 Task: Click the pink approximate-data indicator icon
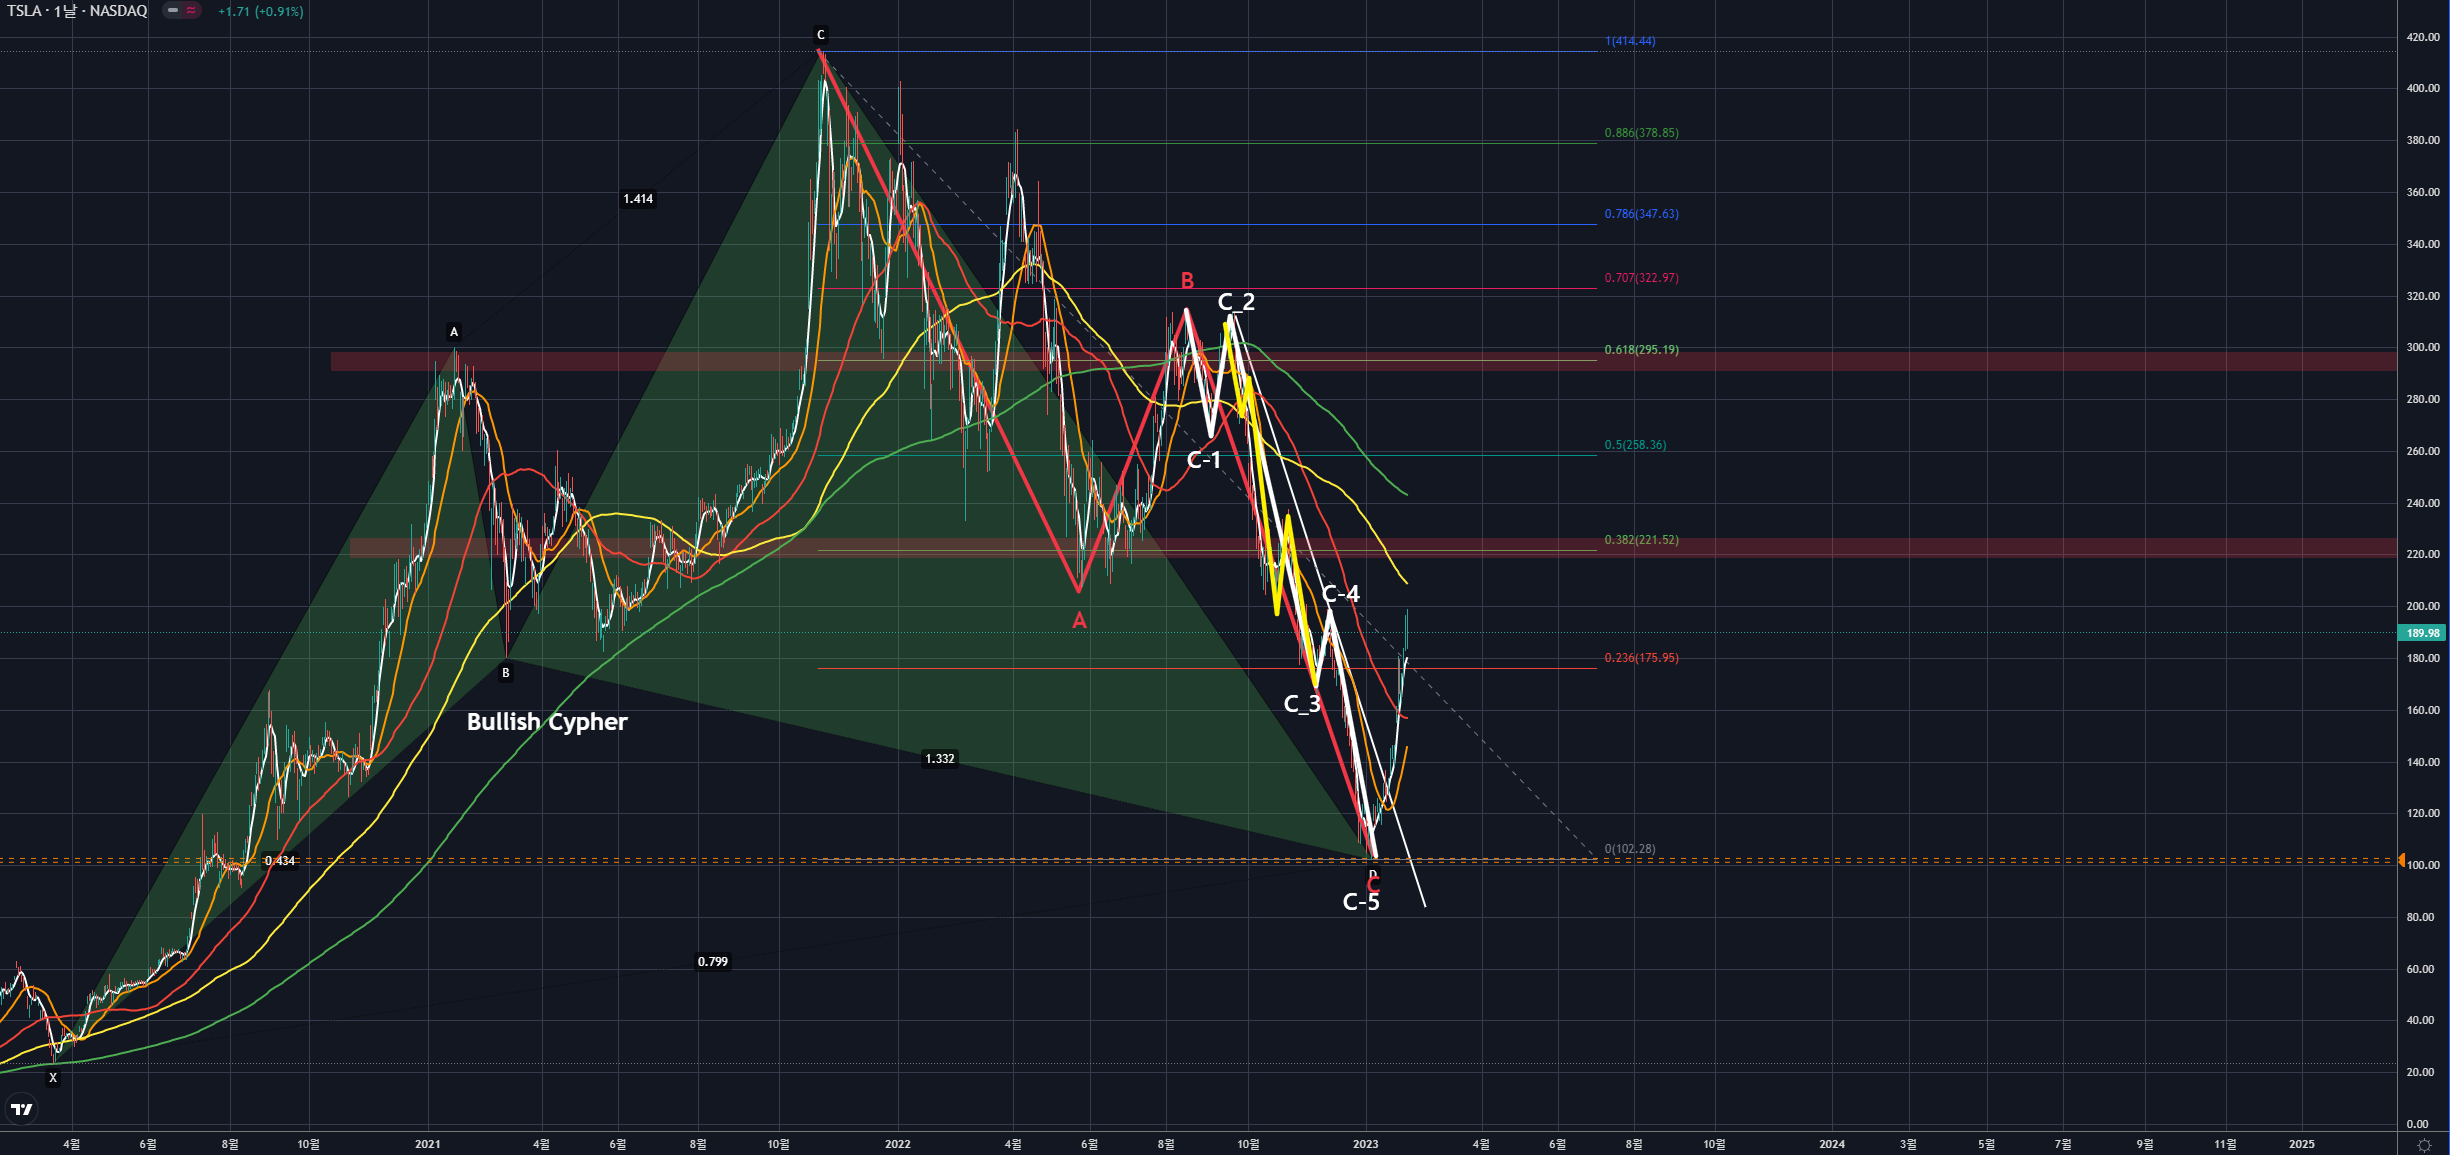191,11
